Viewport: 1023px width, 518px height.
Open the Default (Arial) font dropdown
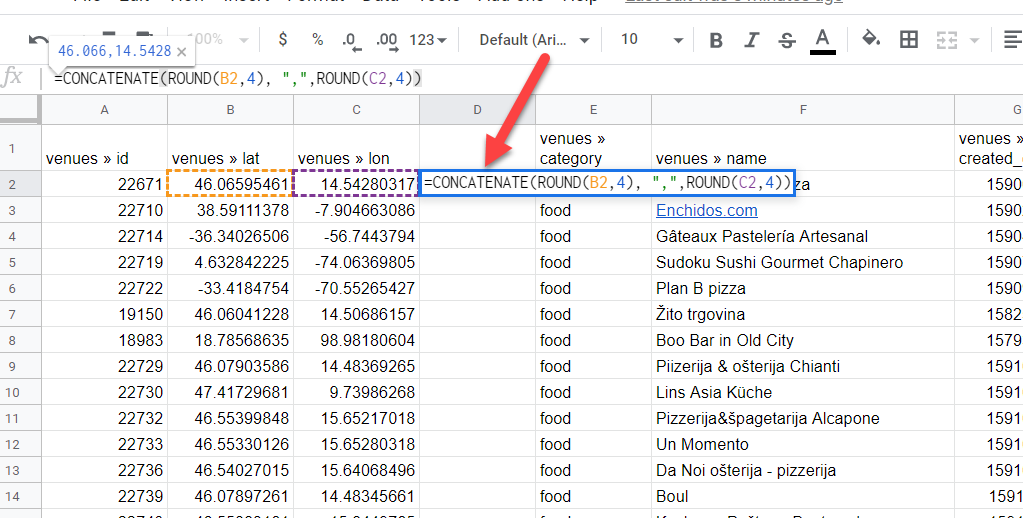pyautogui.click(x=534, y=40)
